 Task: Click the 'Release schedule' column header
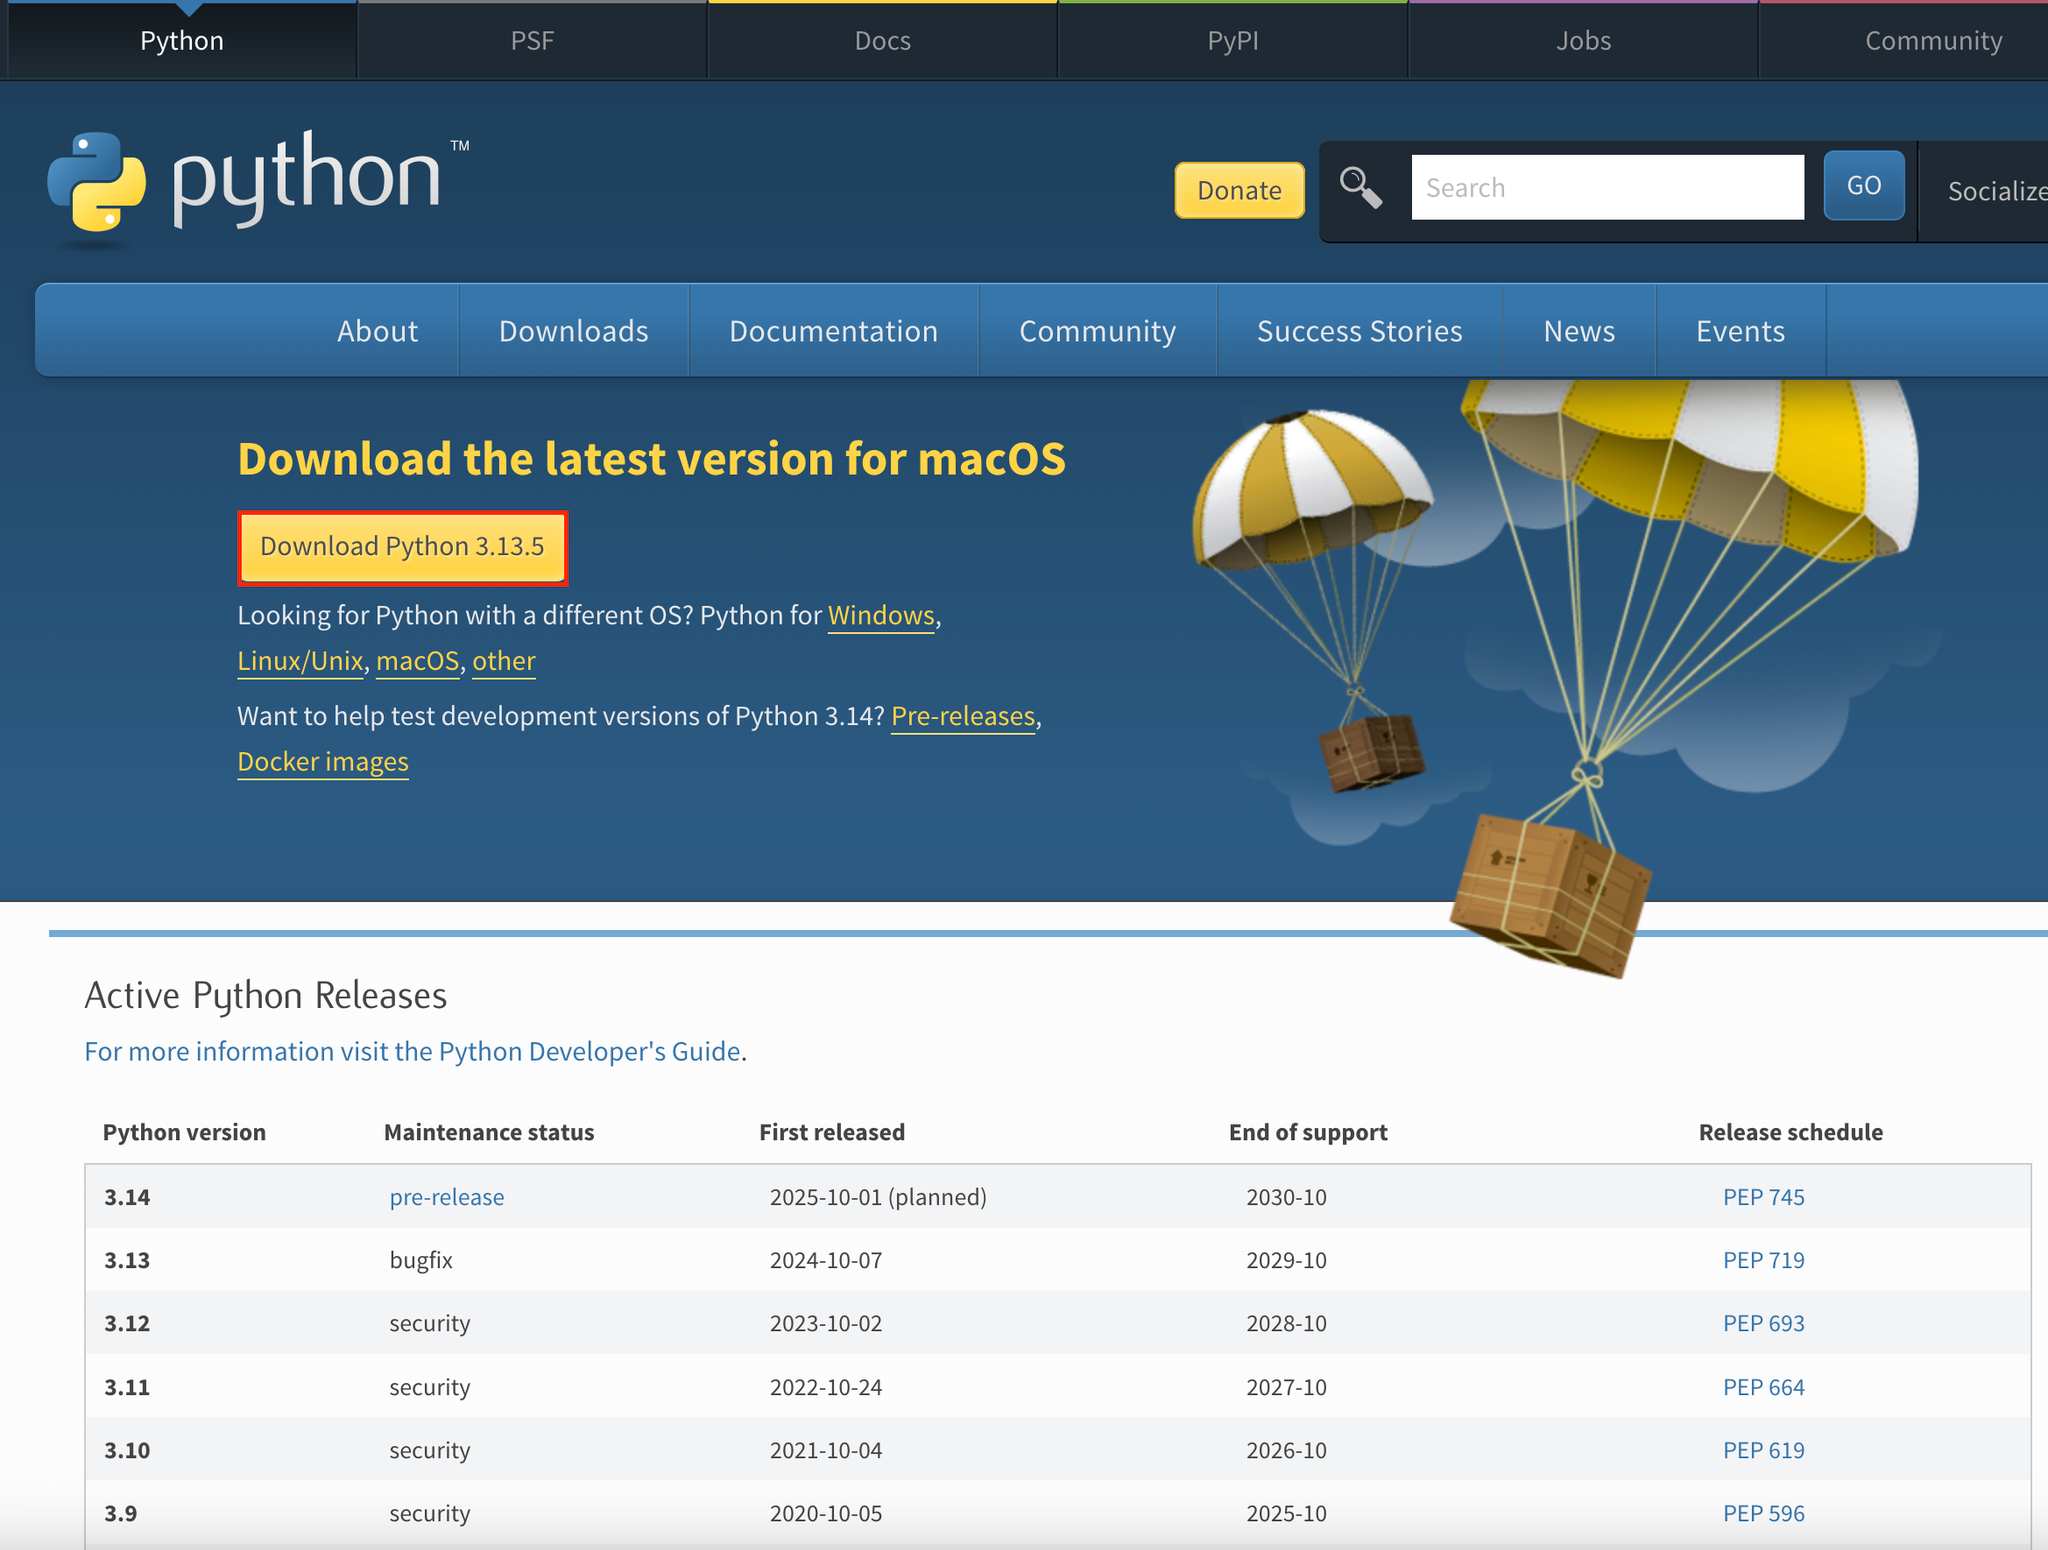click(1791, 1132)
